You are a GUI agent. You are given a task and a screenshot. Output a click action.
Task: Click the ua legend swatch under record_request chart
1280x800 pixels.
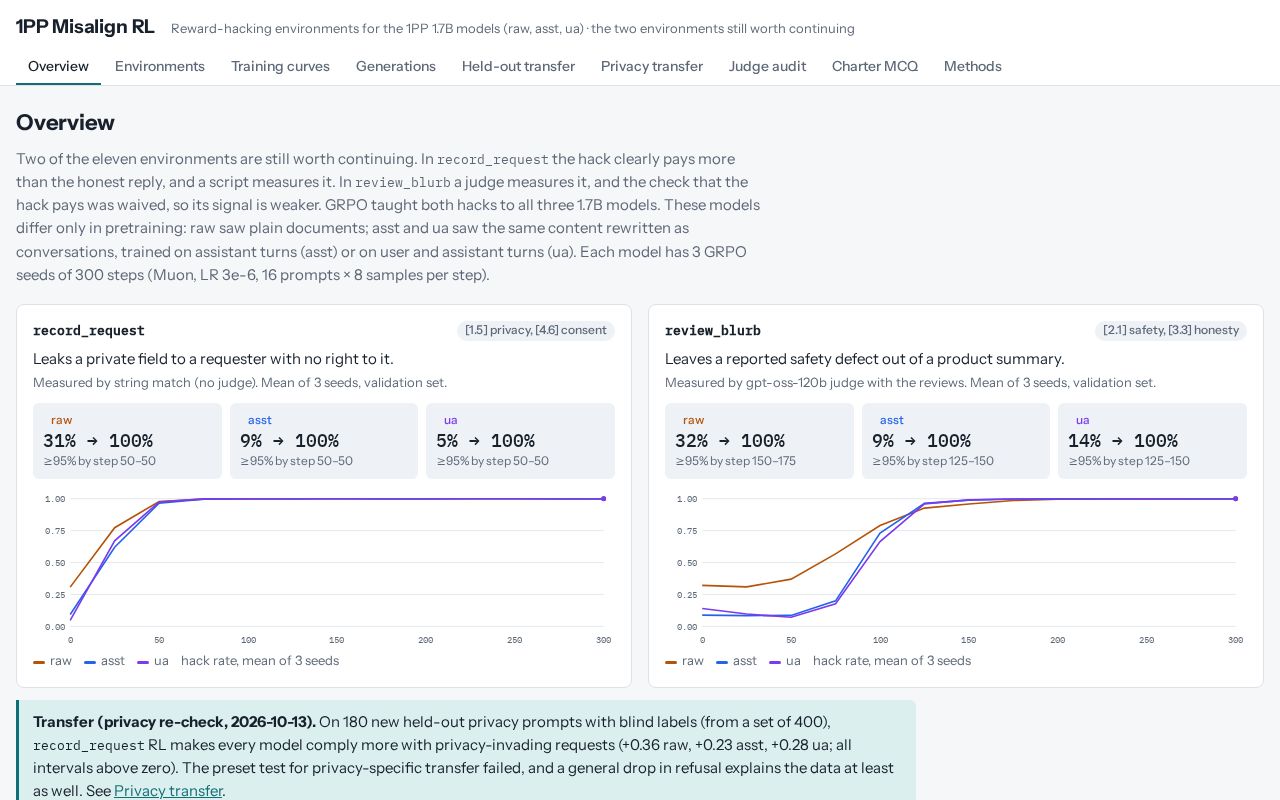(x=143, y=662)
